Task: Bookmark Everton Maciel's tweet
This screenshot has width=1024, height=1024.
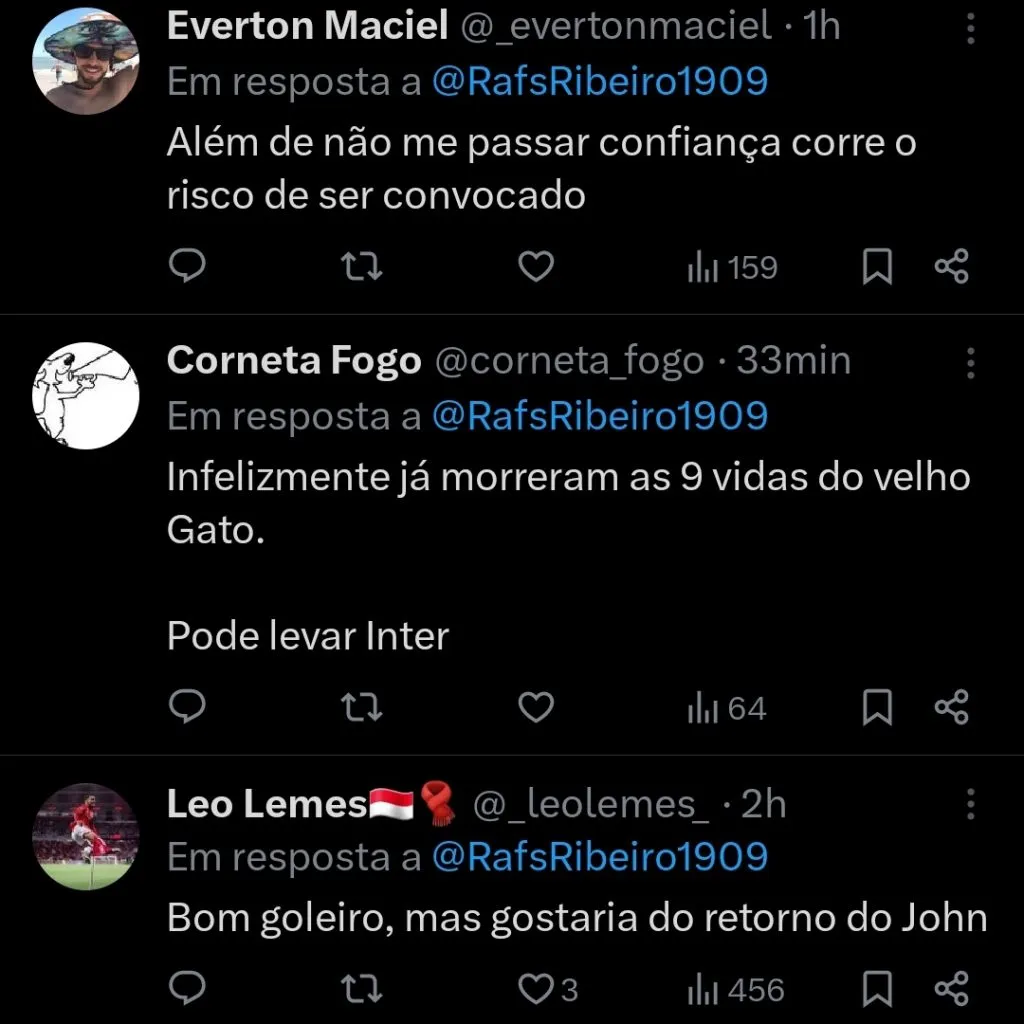Action: click(x=877, y=267)
